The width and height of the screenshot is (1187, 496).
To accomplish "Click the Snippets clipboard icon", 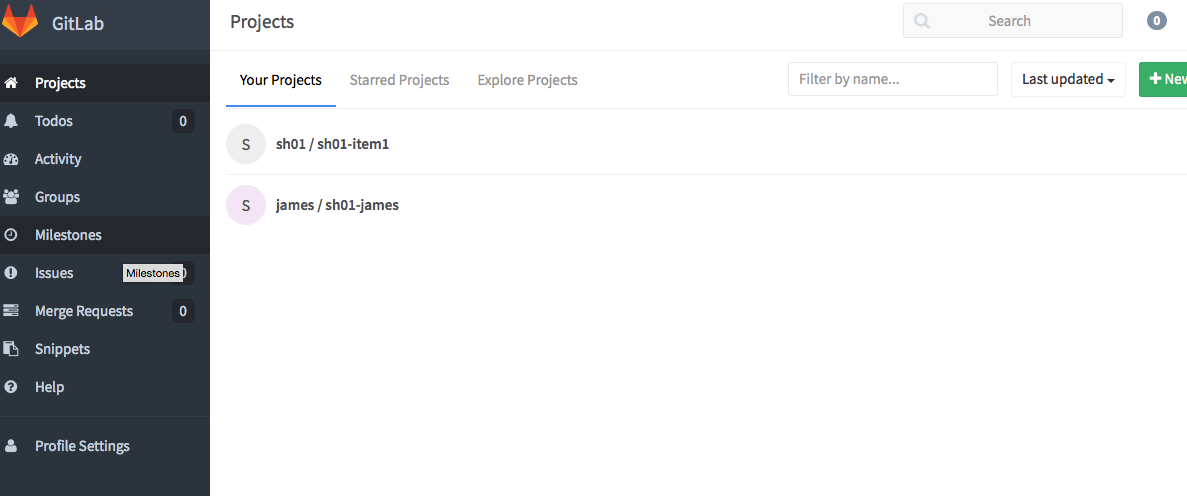I will pyautogui.click(x=12, y=349).
